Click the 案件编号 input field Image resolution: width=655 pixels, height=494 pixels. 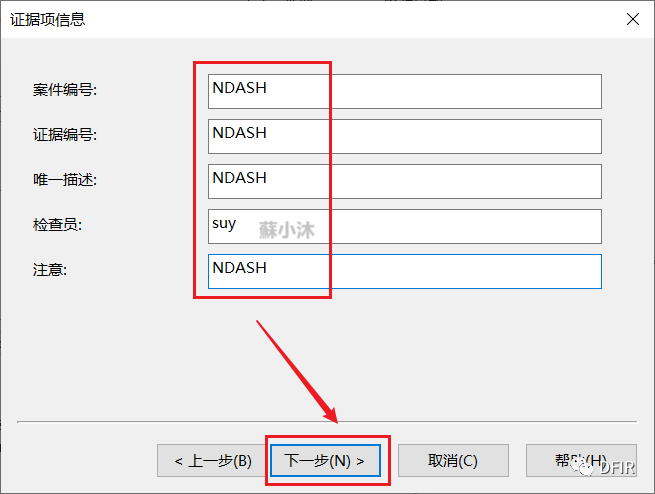click(x=404, y=91)
